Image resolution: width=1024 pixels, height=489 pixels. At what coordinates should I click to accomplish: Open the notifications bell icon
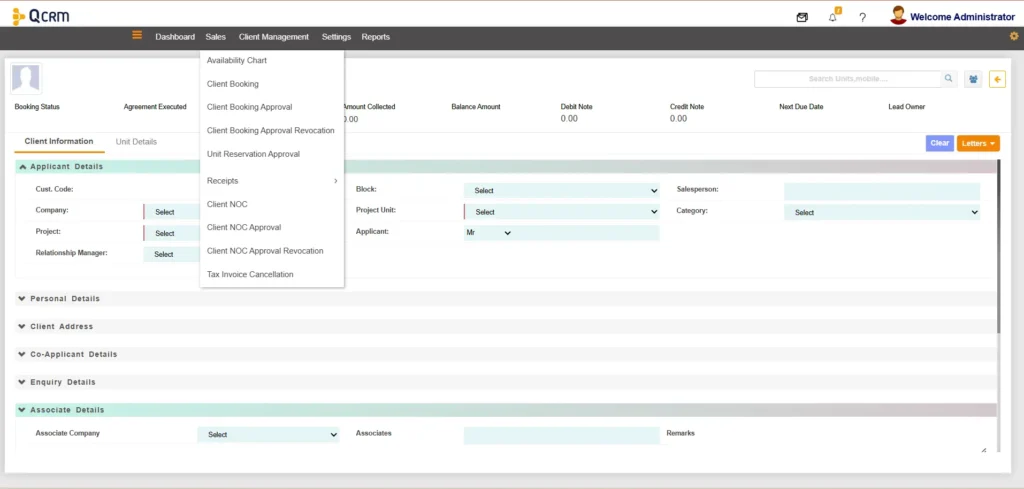833,18
